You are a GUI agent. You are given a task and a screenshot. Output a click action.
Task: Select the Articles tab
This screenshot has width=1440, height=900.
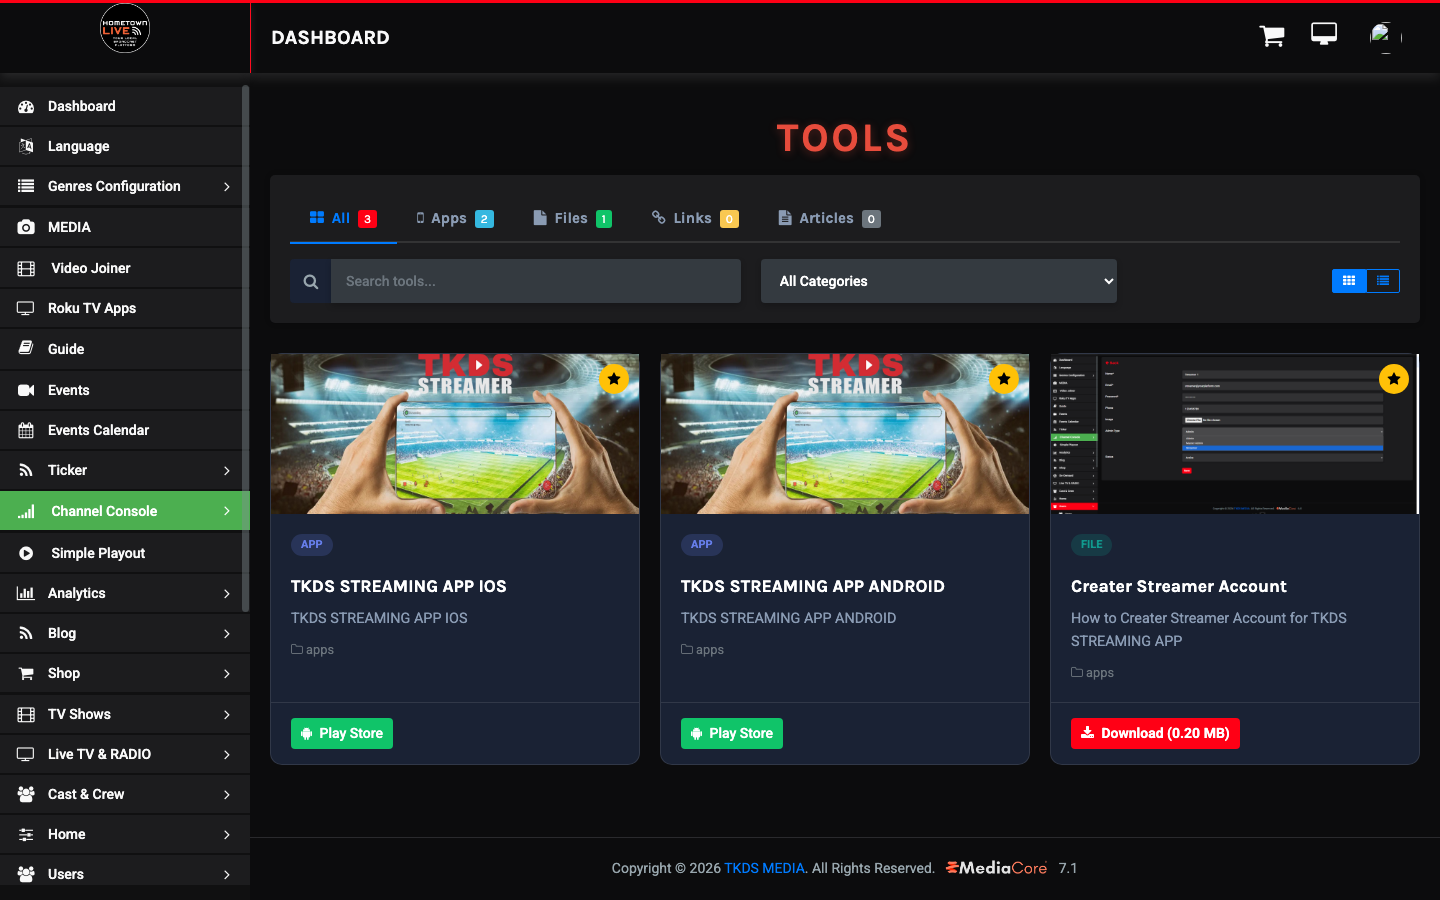(x=829, y=218)
